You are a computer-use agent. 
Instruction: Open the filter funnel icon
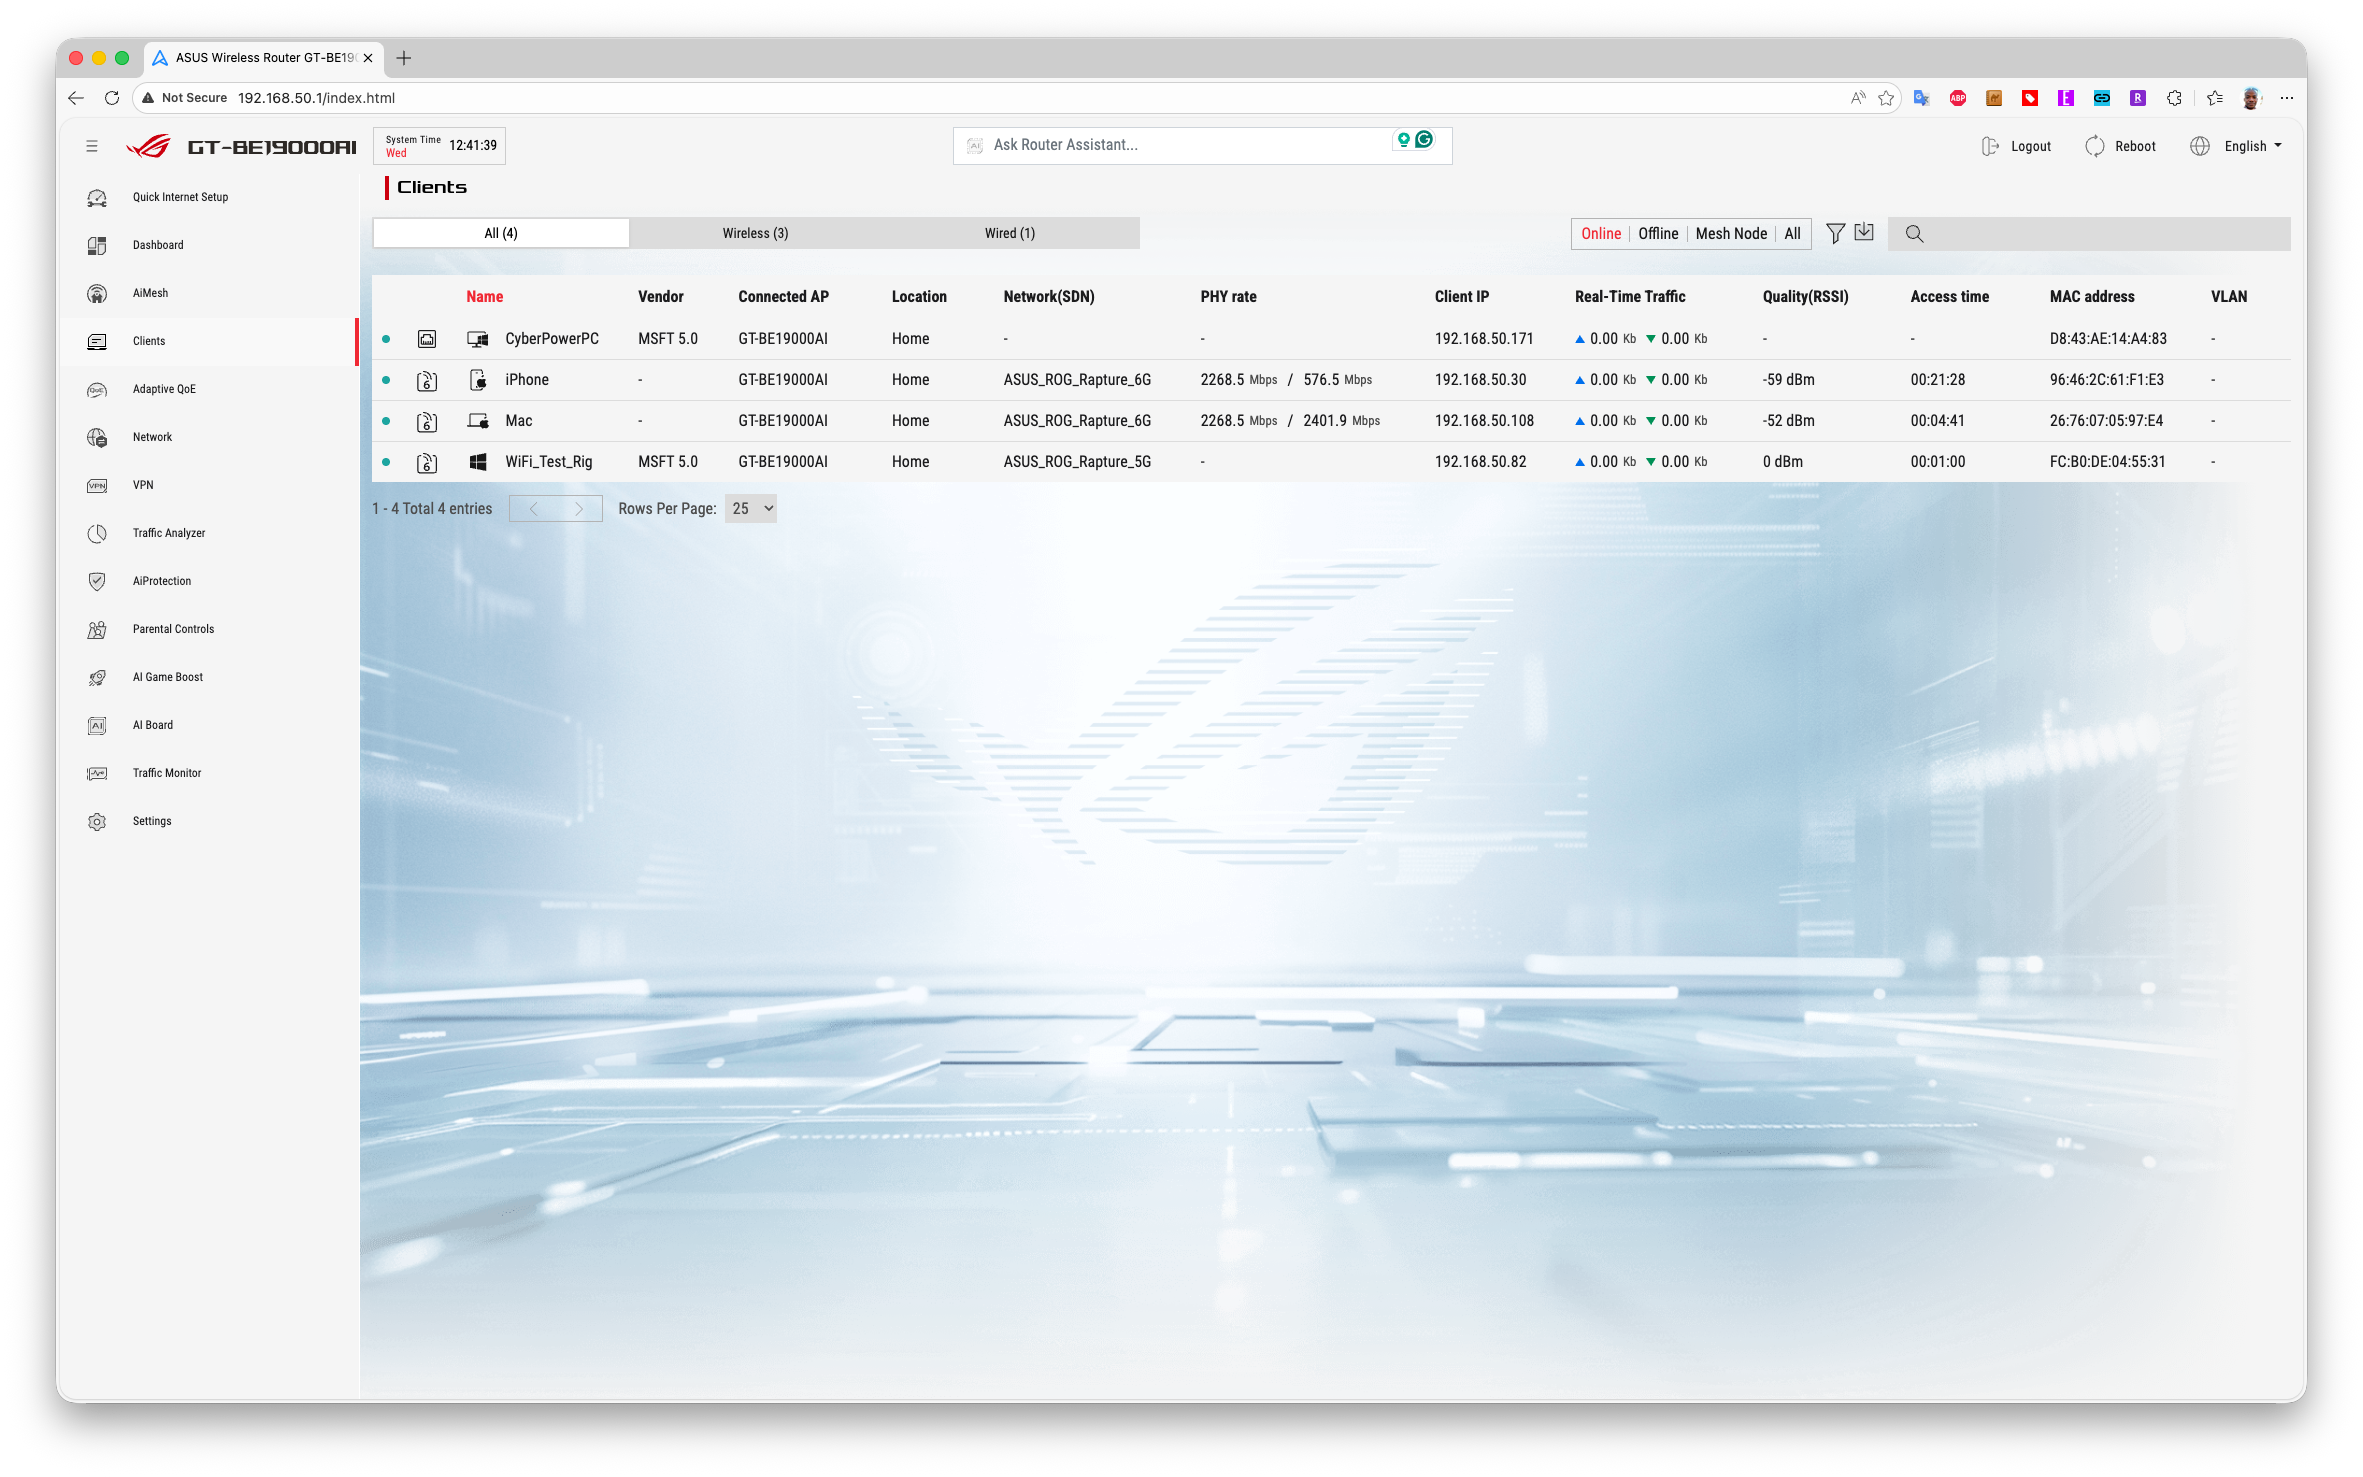1835,233
